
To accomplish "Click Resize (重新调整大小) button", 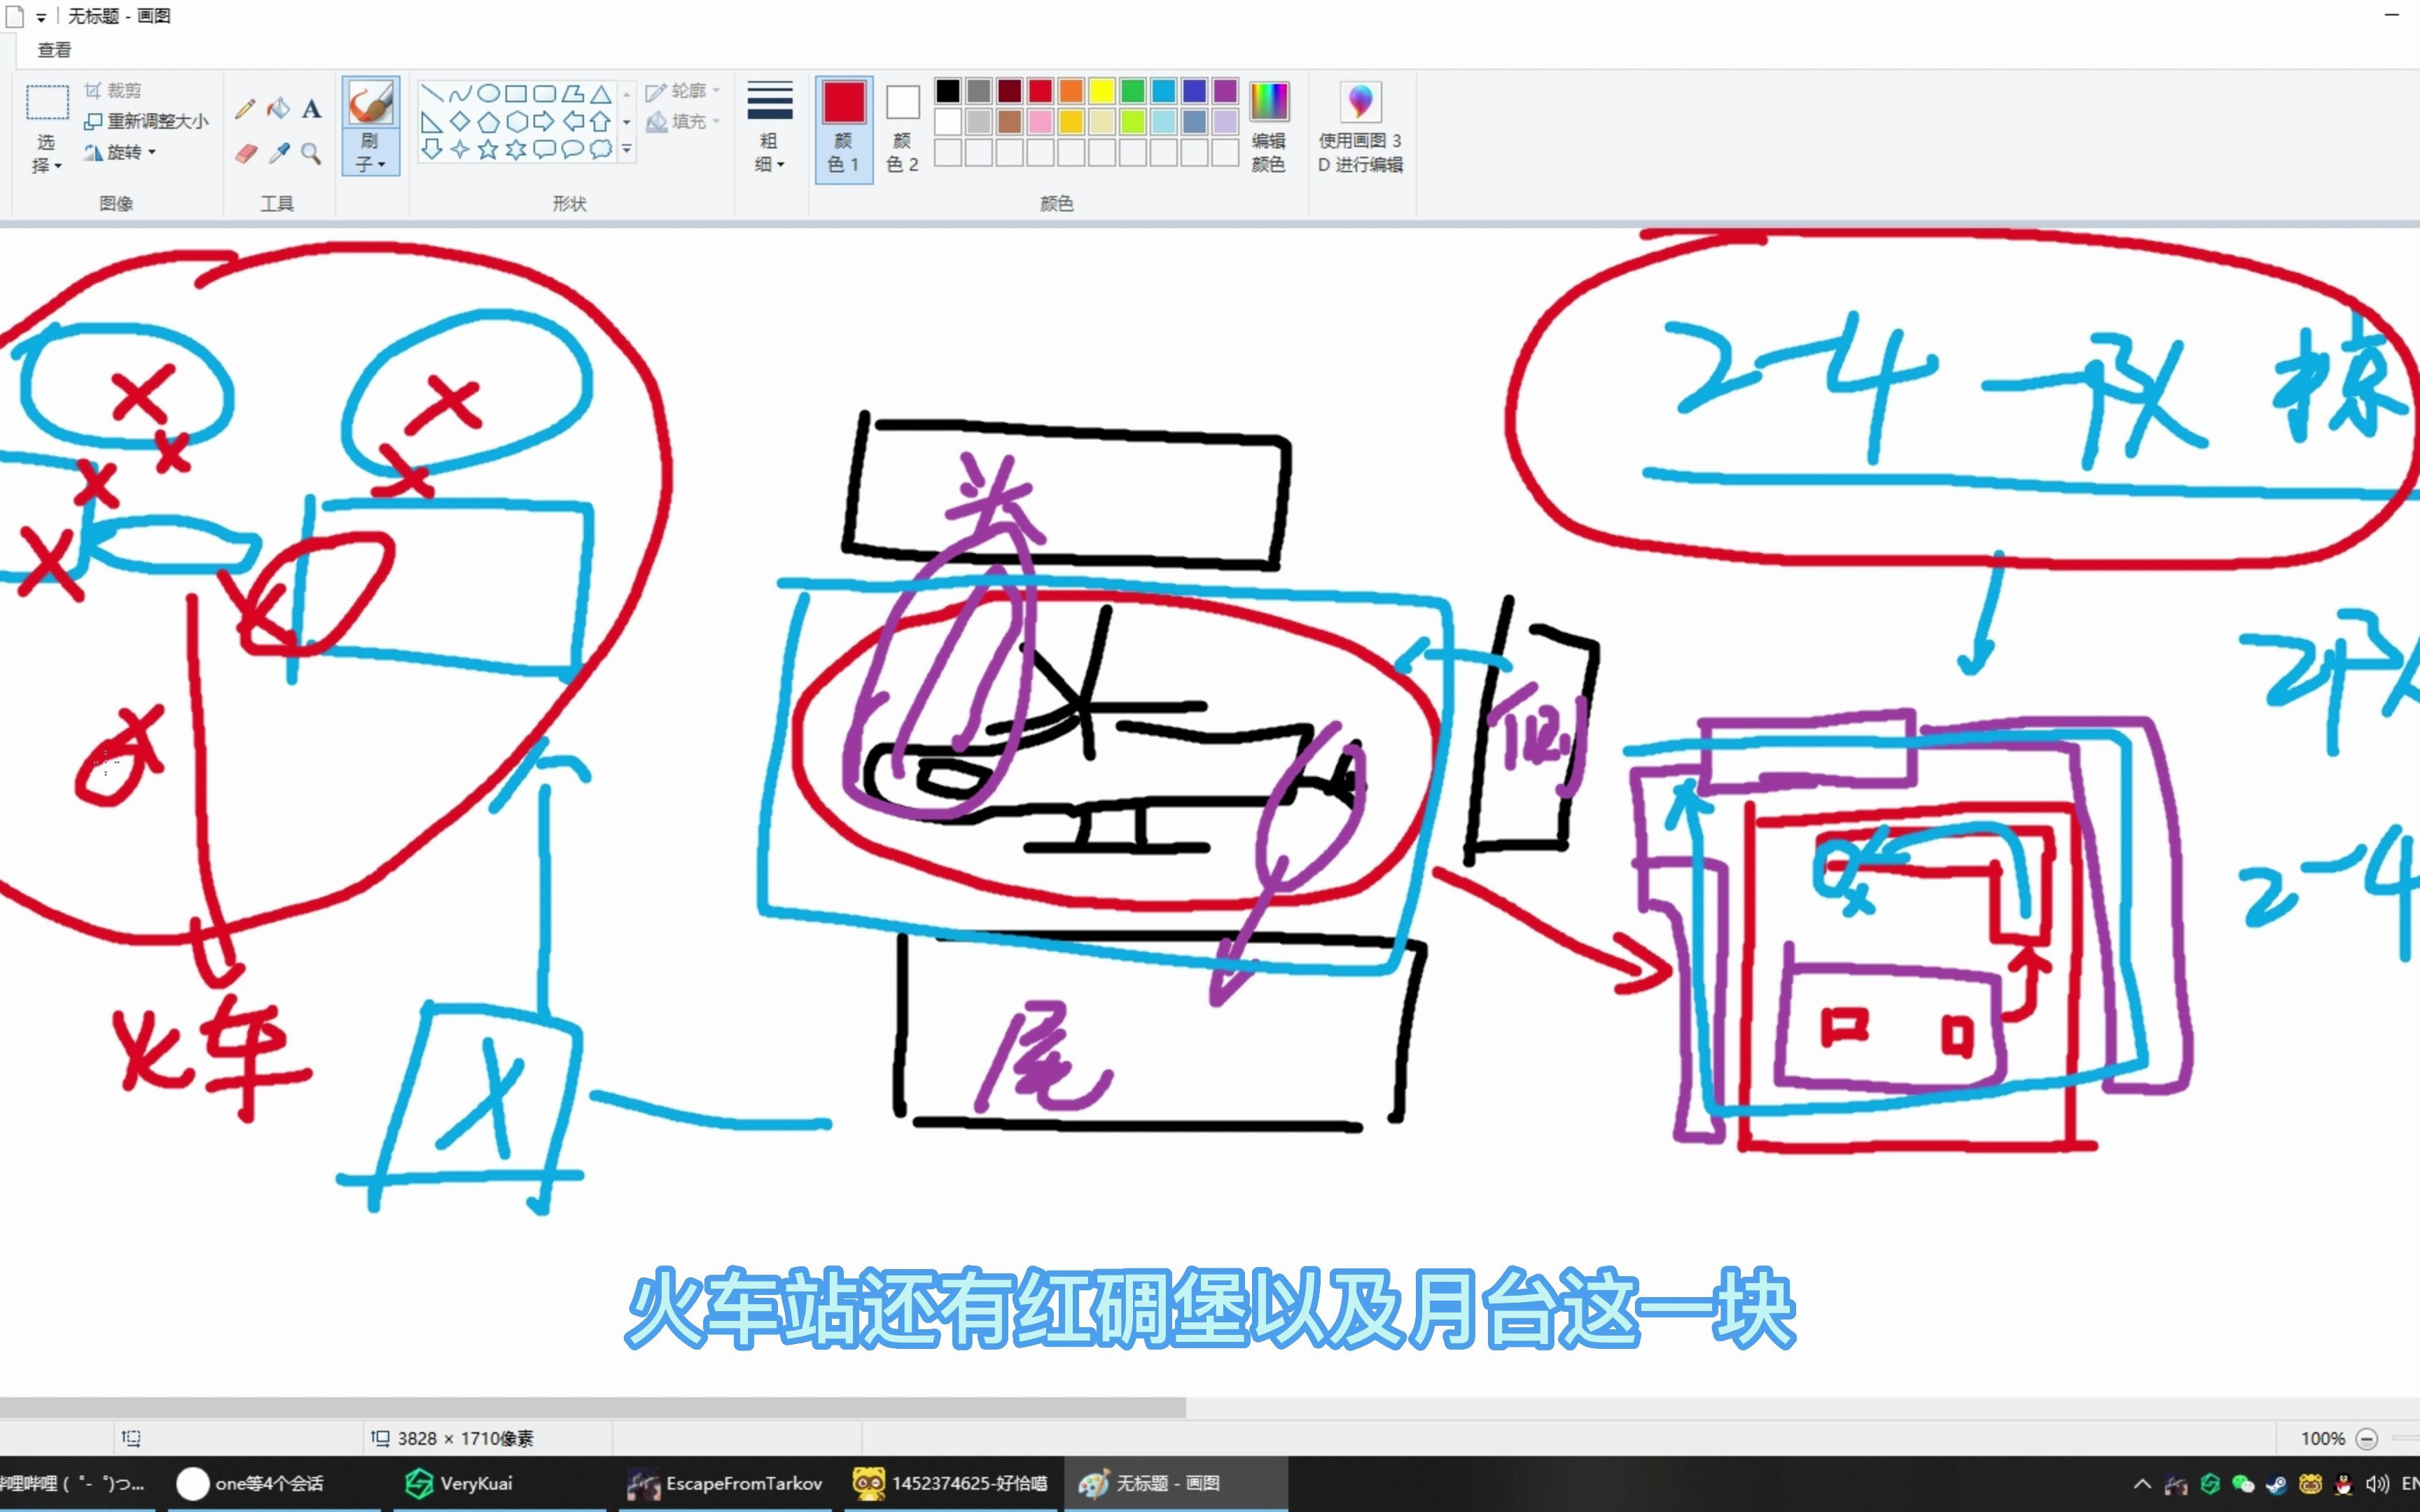I will click(x=146, y=121).
